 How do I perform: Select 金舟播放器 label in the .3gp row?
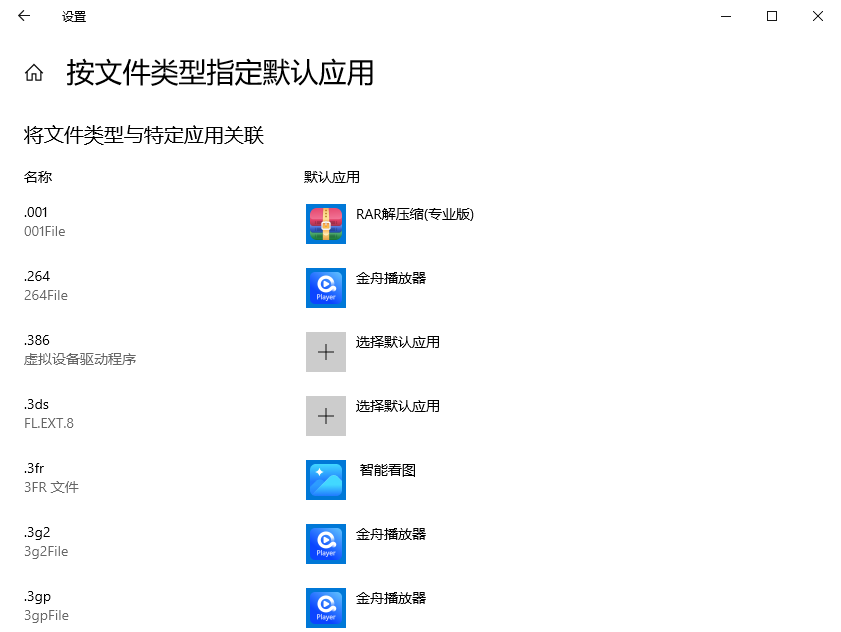point(391,598)
